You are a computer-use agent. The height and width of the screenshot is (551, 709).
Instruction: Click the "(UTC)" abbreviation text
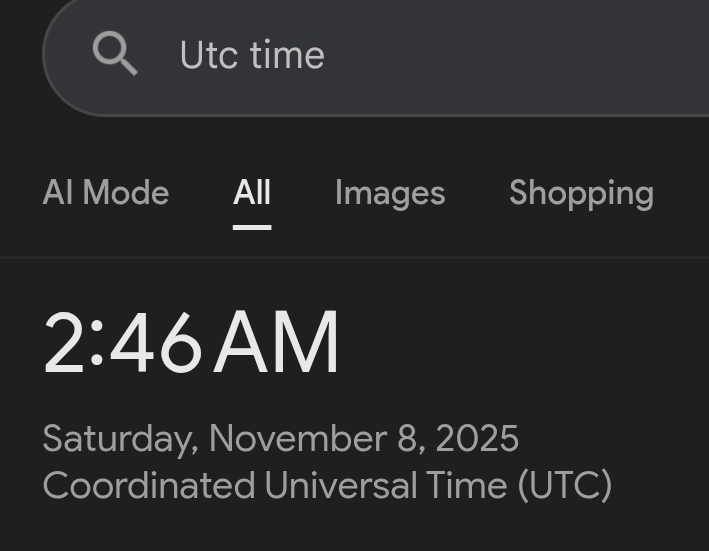click(x=564, y=486)
